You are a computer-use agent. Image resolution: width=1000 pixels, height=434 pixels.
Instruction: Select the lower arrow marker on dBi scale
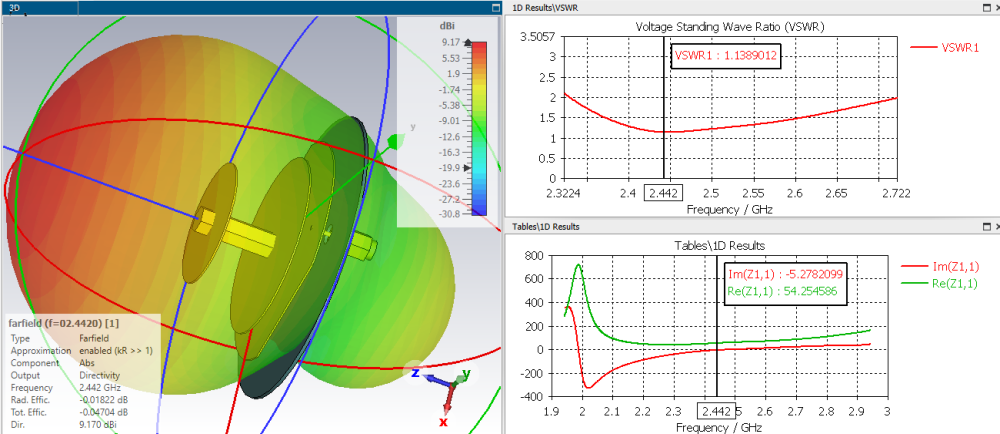(x=469, y=168)
